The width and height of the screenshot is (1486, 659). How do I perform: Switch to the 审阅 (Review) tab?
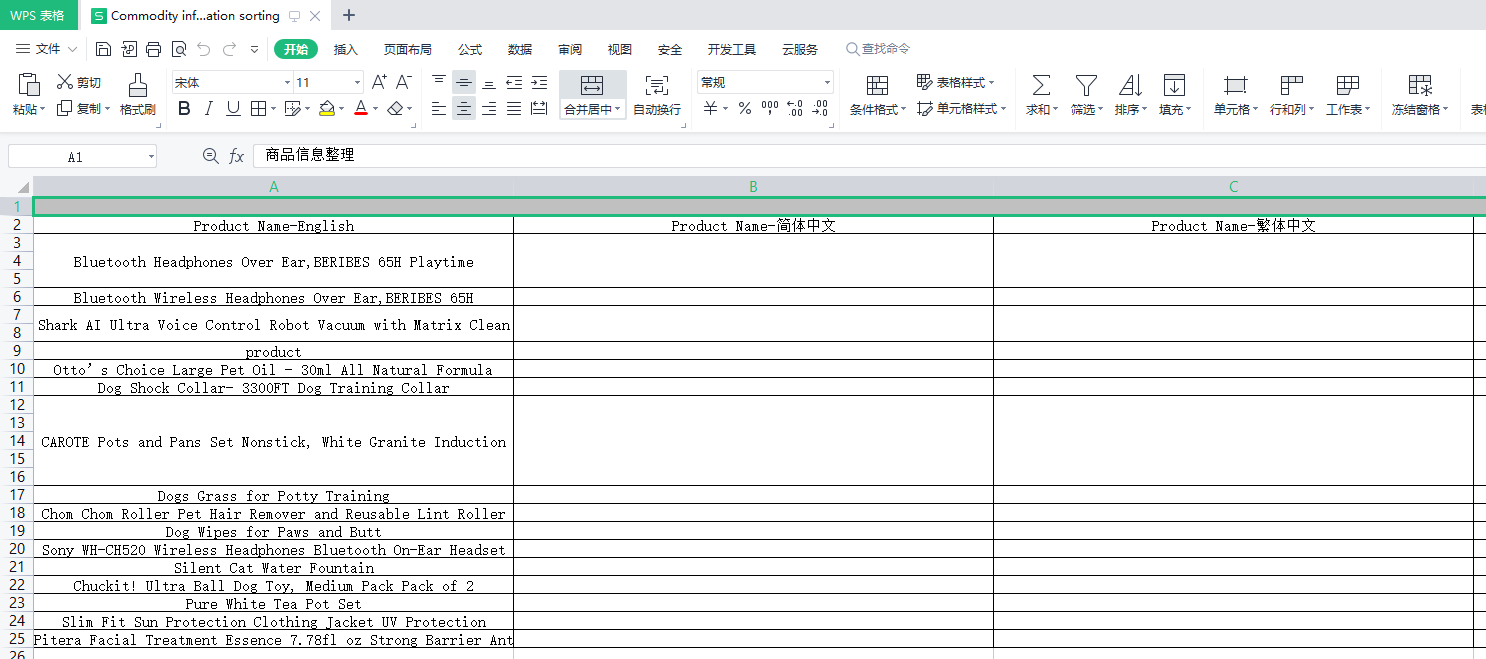570,49
